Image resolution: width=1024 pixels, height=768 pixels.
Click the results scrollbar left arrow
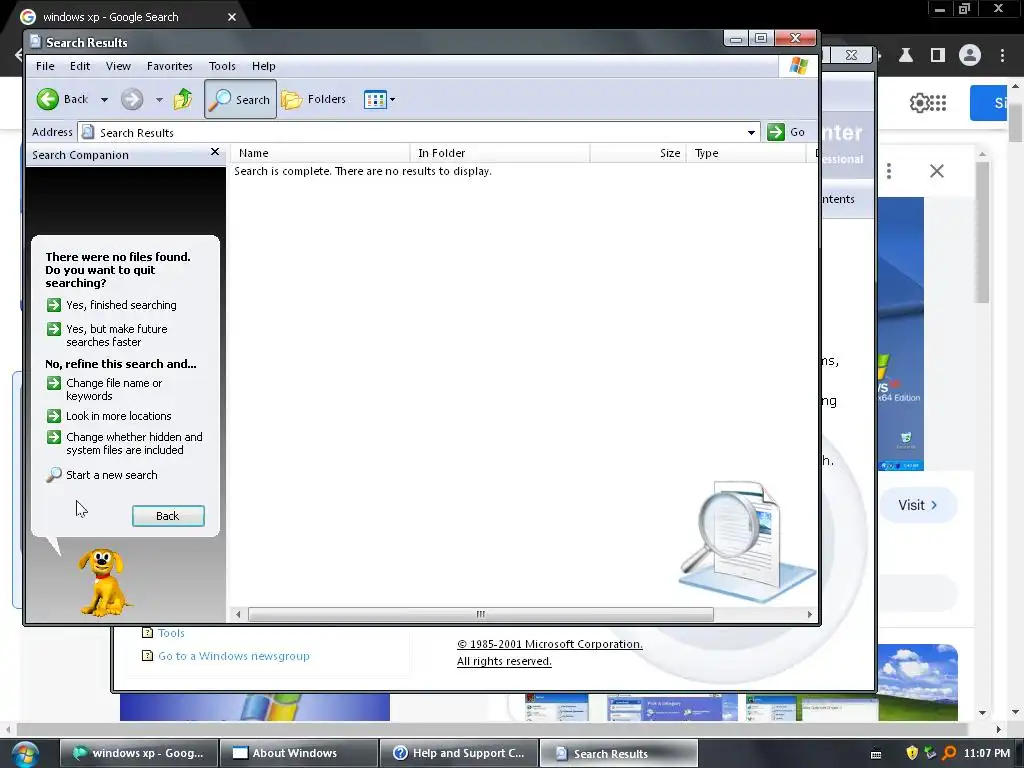tap(238, 614)
